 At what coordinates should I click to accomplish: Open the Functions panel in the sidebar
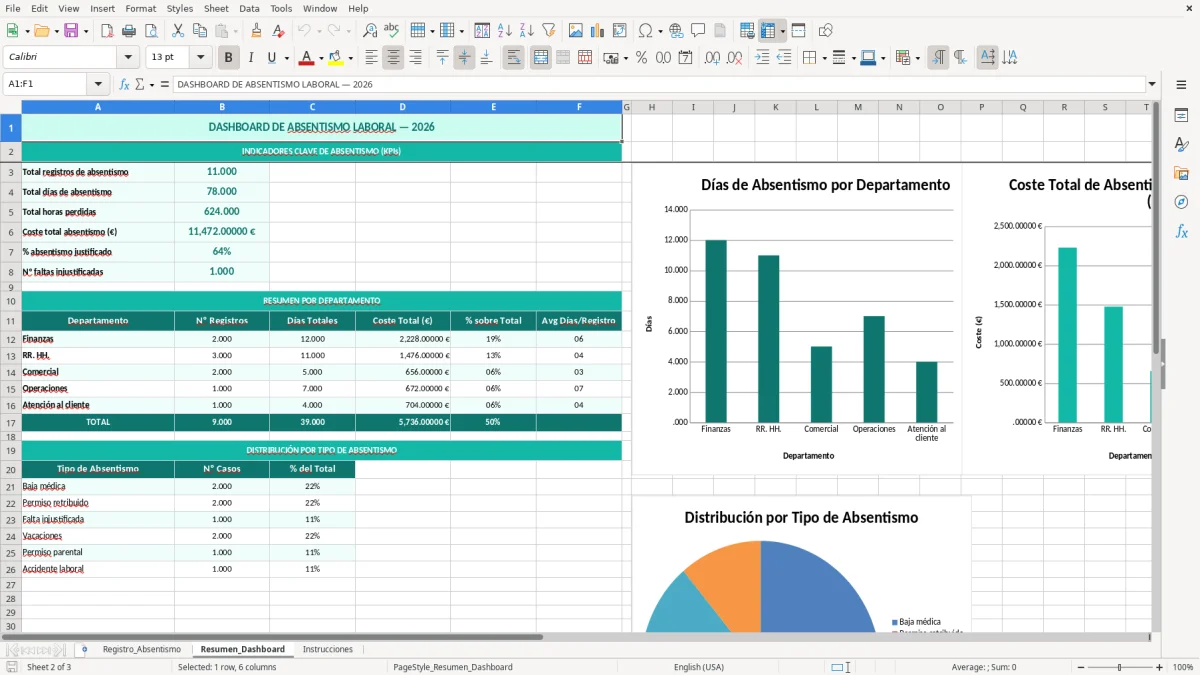coord(1181,231)
